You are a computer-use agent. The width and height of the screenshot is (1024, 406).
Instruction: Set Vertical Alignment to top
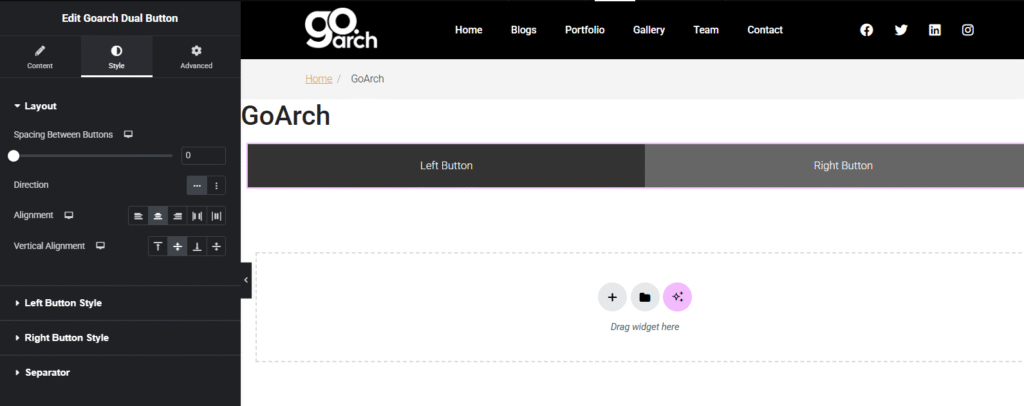157,246
